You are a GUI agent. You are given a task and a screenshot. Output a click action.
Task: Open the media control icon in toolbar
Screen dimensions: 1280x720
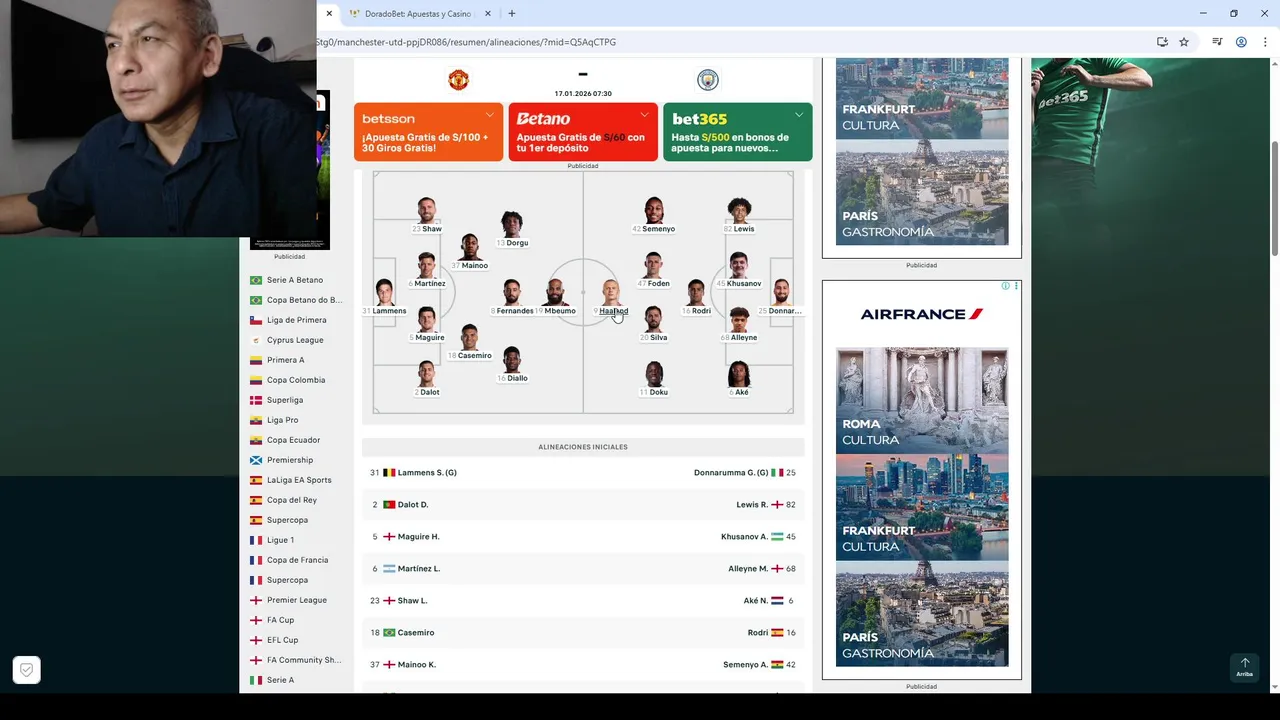coord(1217,42)
